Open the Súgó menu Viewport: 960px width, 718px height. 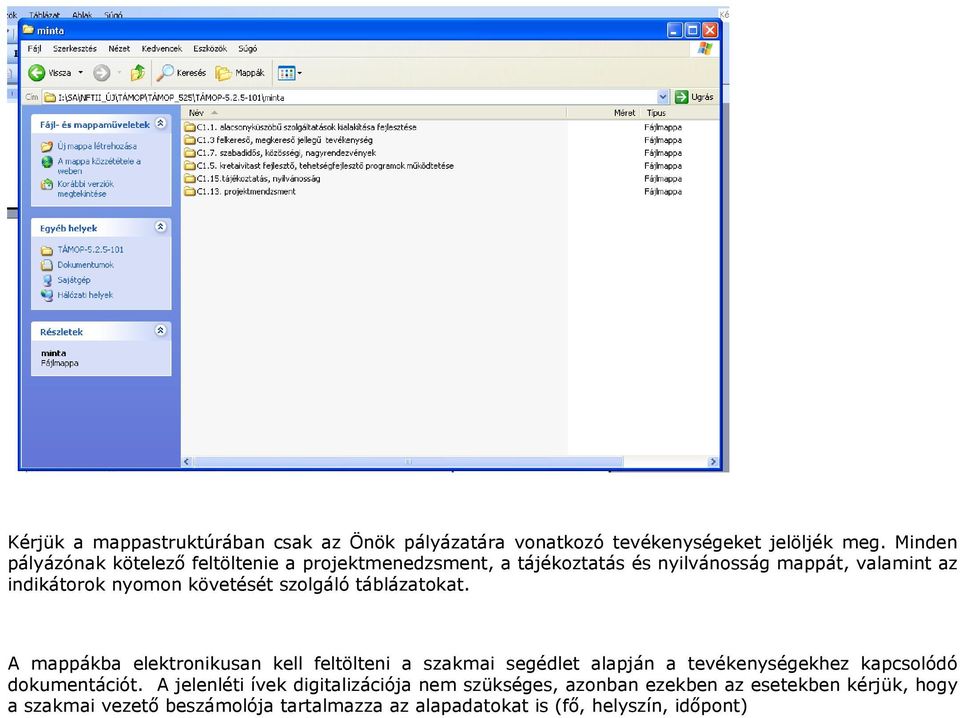coord(248,49)
